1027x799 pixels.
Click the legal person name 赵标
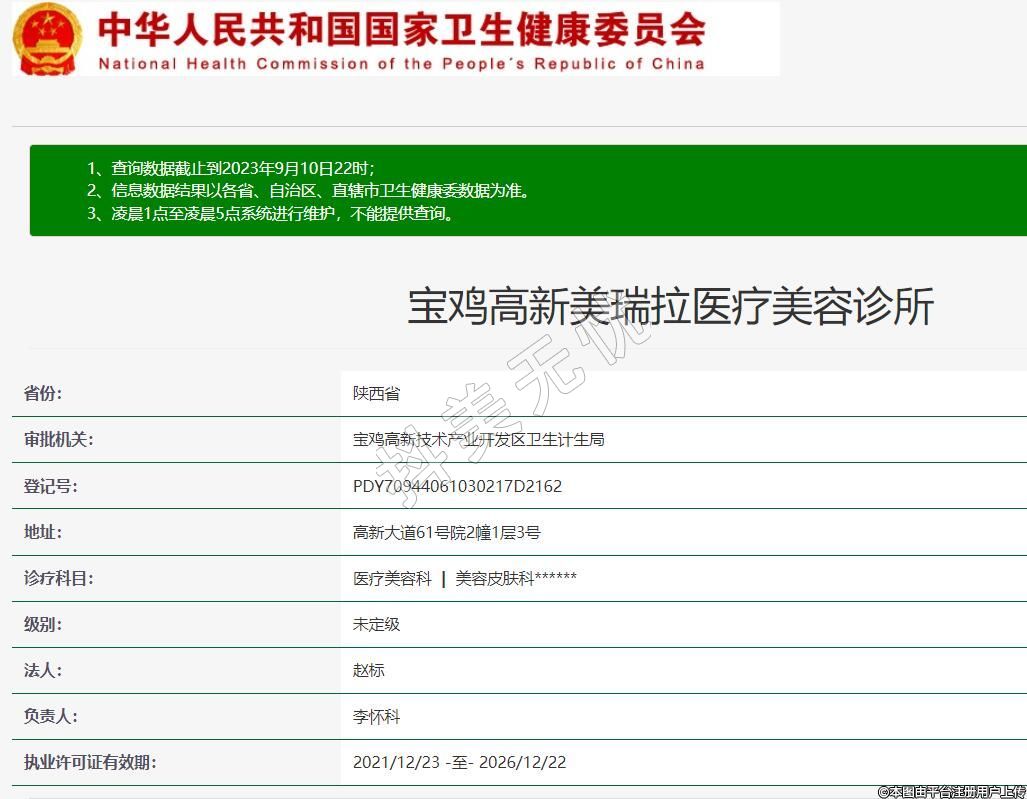(368, 670)
